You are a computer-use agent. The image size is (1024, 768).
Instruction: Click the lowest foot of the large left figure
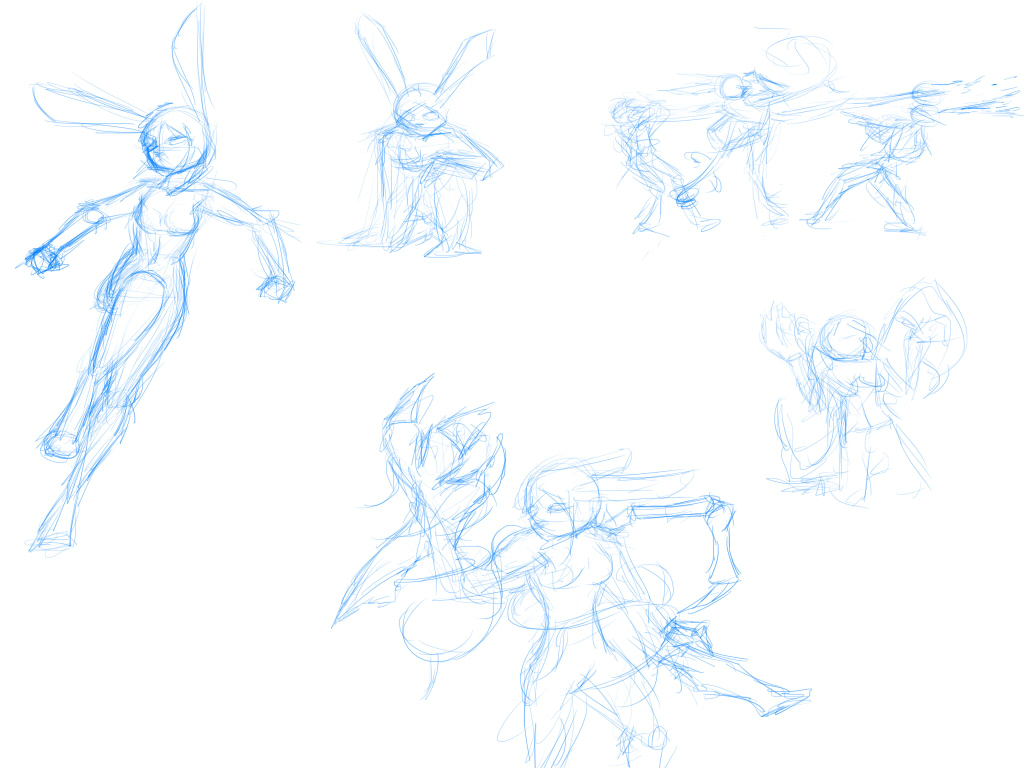pos(50,541)
